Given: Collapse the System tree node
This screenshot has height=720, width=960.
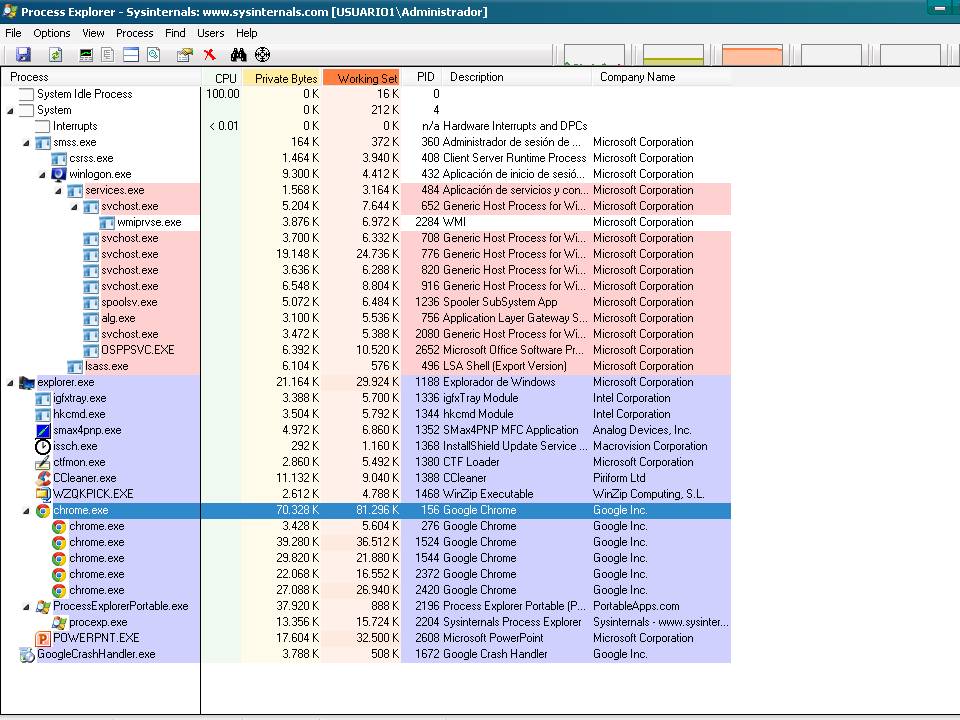Looking at the screenshot, I should tap(10, 111).
